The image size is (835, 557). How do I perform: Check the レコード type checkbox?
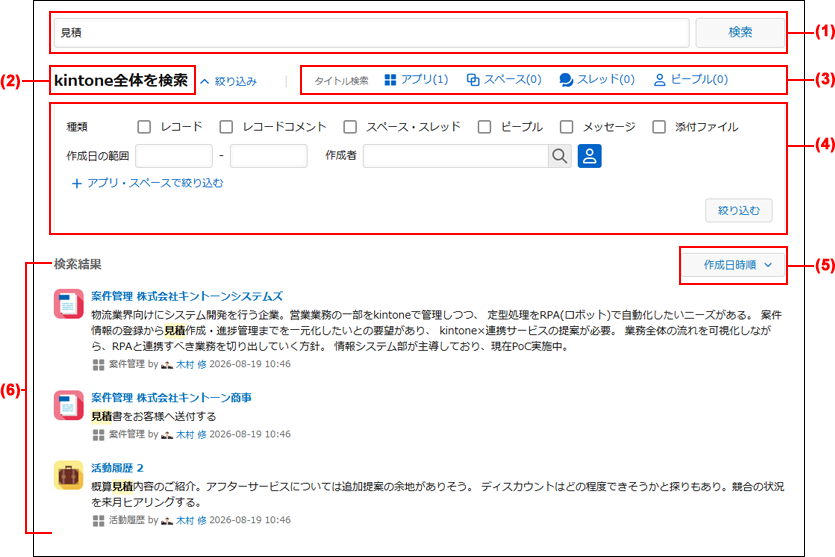pyautogui.click(x=144, y=127)
